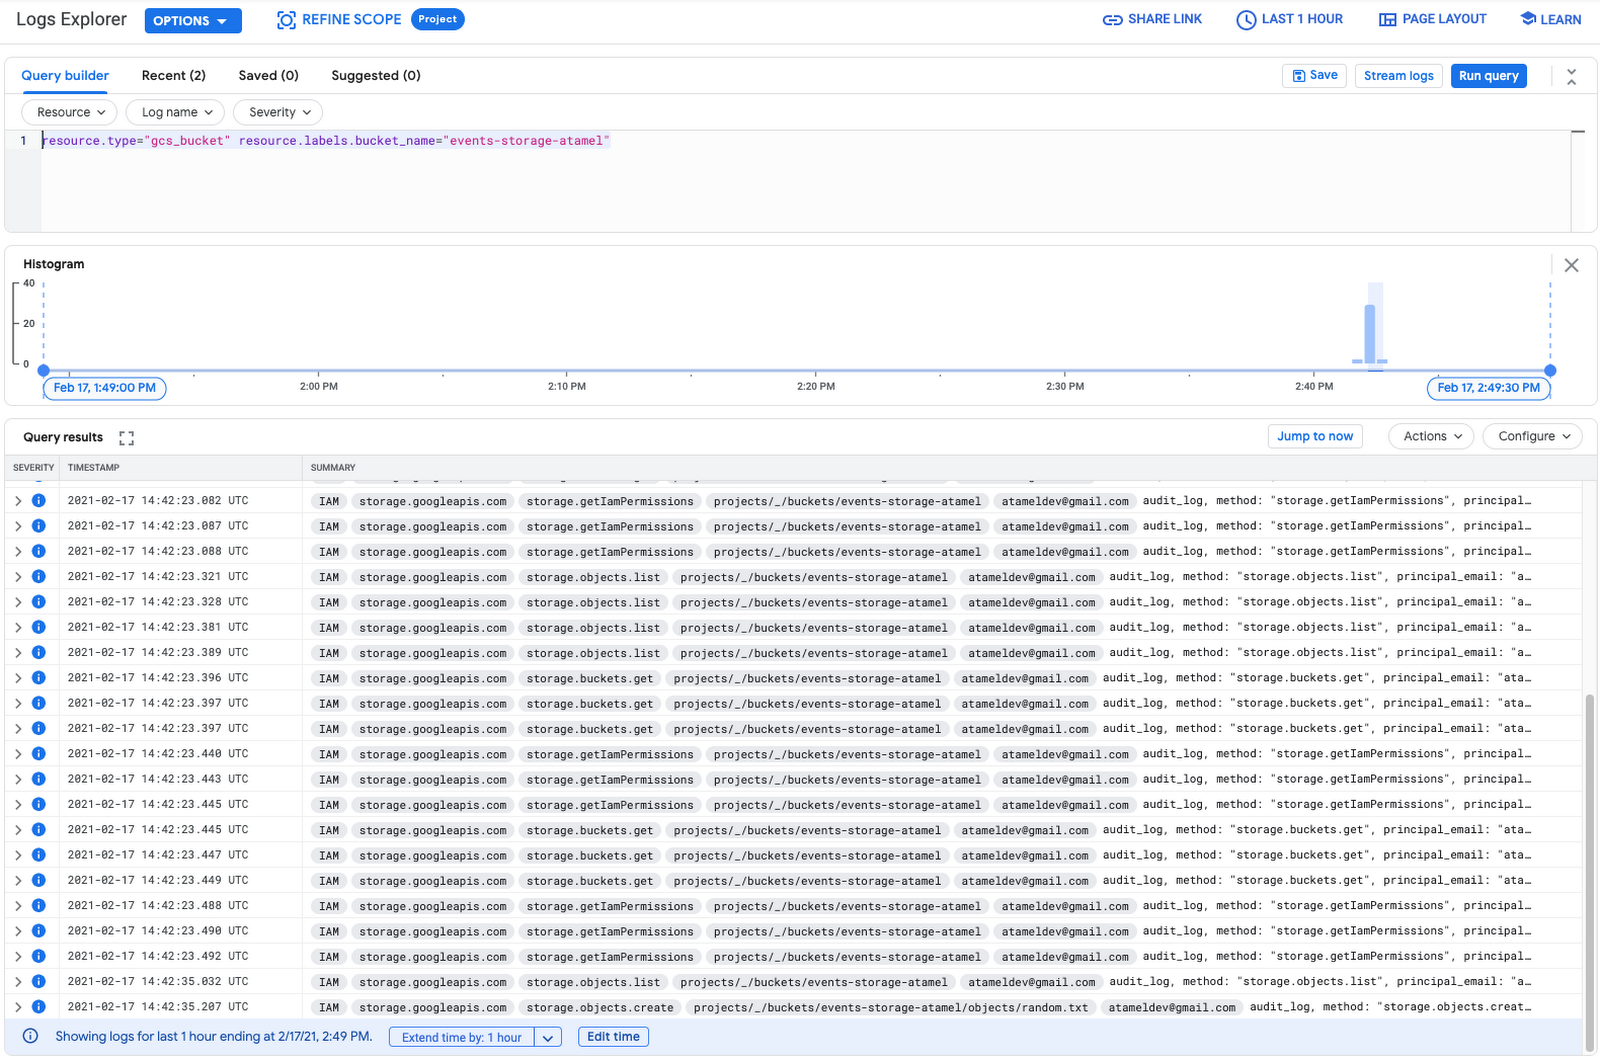Click the random.txt object path chip
The width and height of the screenshot is (1600, 1061).
(891, 1007)
